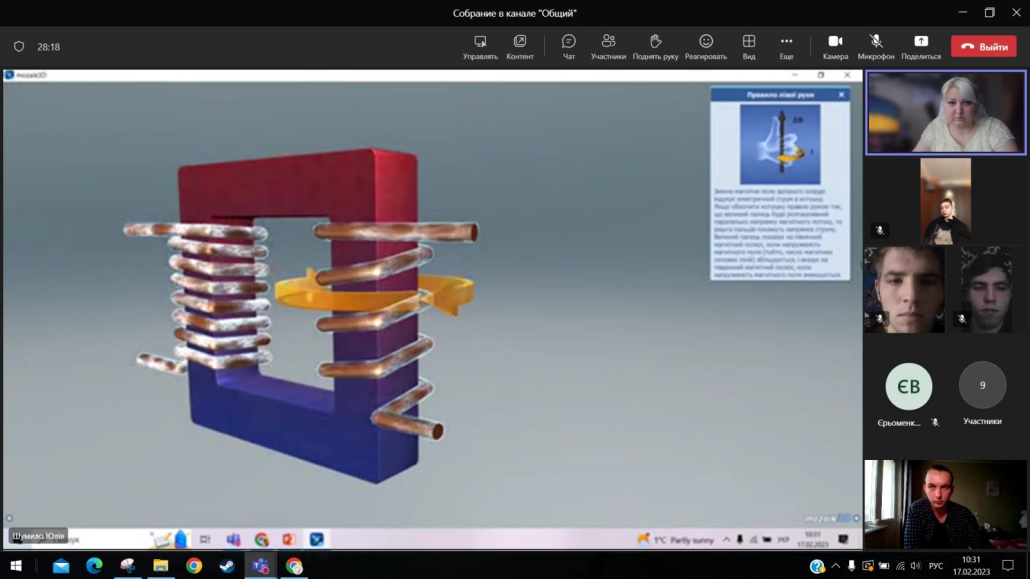1030x579 pixels.
Task: Click the Поделиться share screen icon
Action: click(920, 42)
